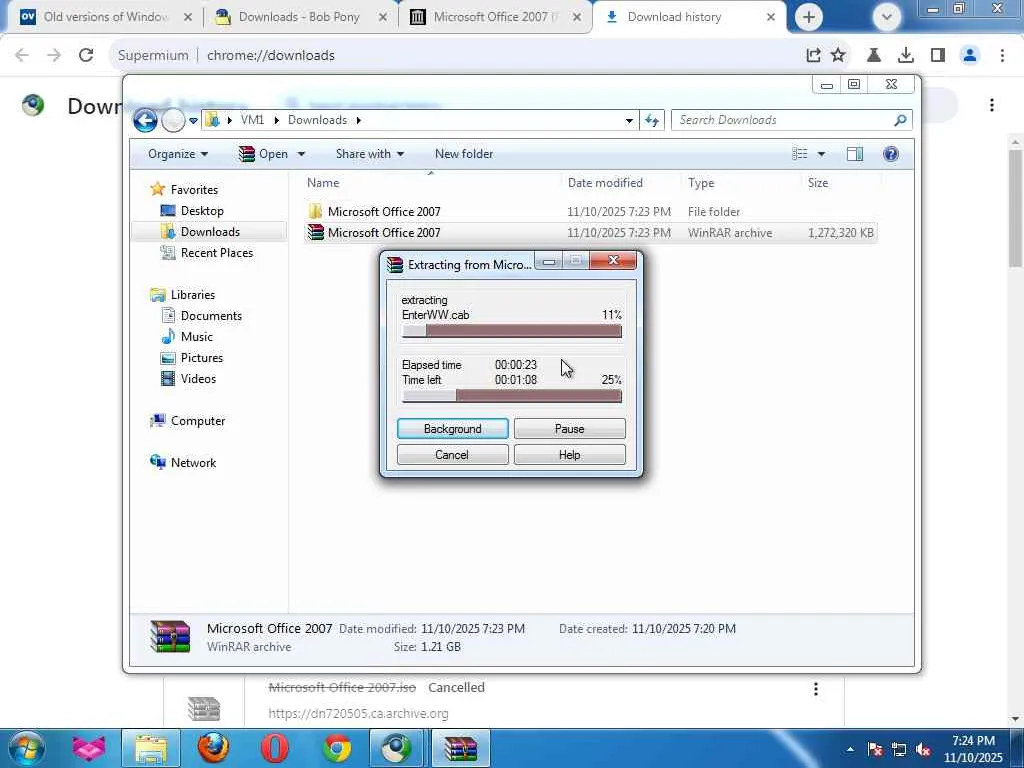
Task: Select Desktop under Favorites
Action: (202, 211)
